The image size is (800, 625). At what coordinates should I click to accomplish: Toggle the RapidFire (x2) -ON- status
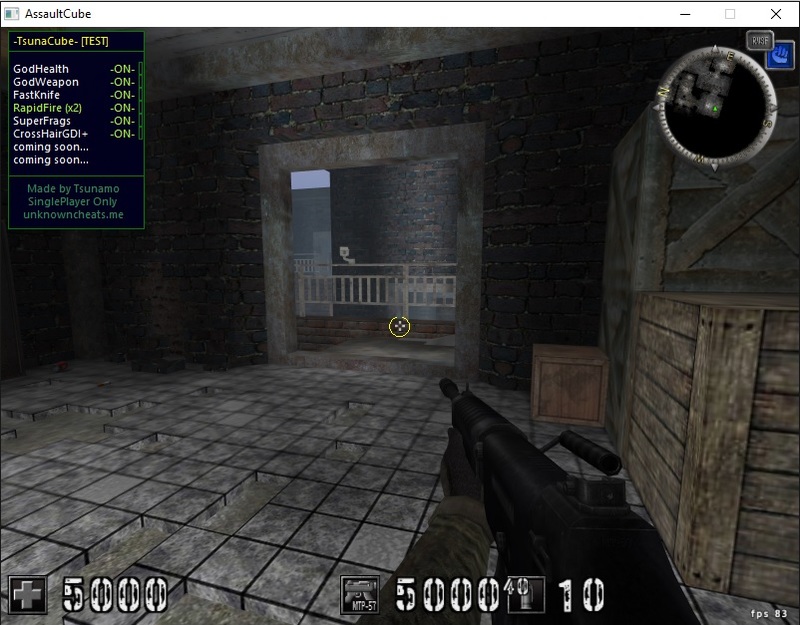click(122, 108)
